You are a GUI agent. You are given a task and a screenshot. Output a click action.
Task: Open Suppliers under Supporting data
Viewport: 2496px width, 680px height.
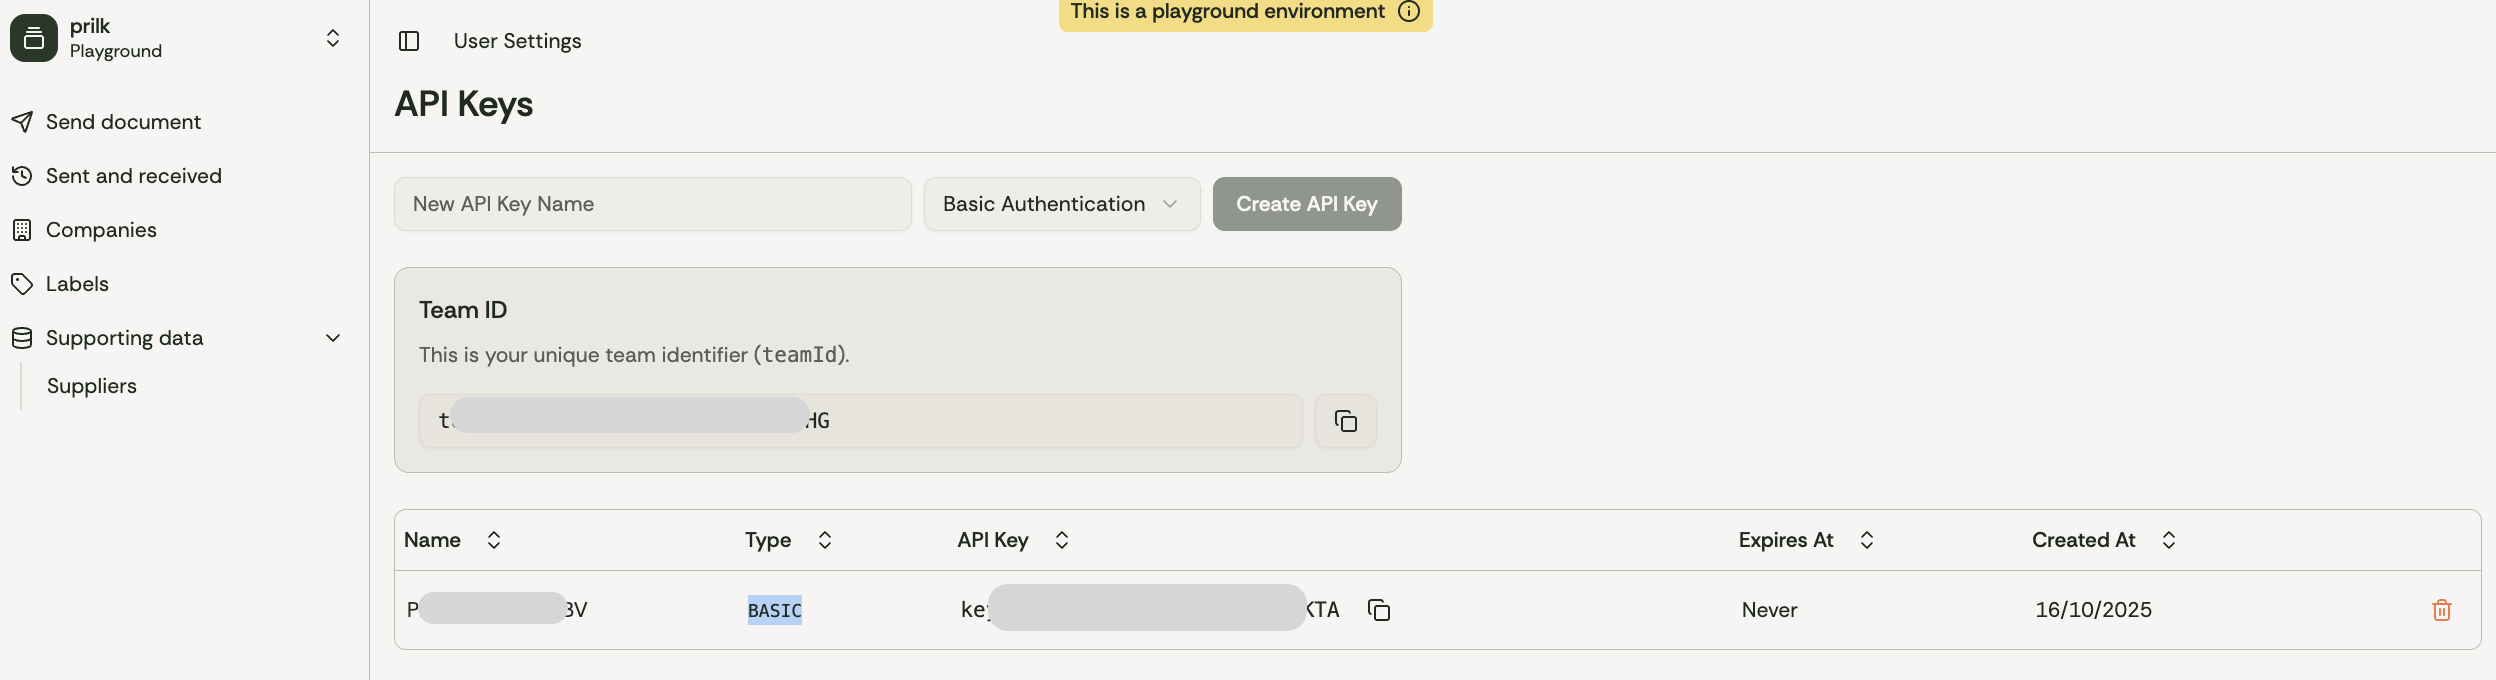(92, 386)
